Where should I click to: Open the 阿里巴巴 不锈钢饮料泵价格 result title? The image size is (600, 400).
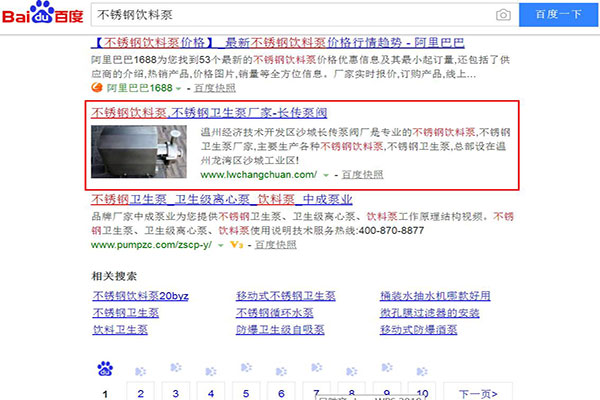278,42
